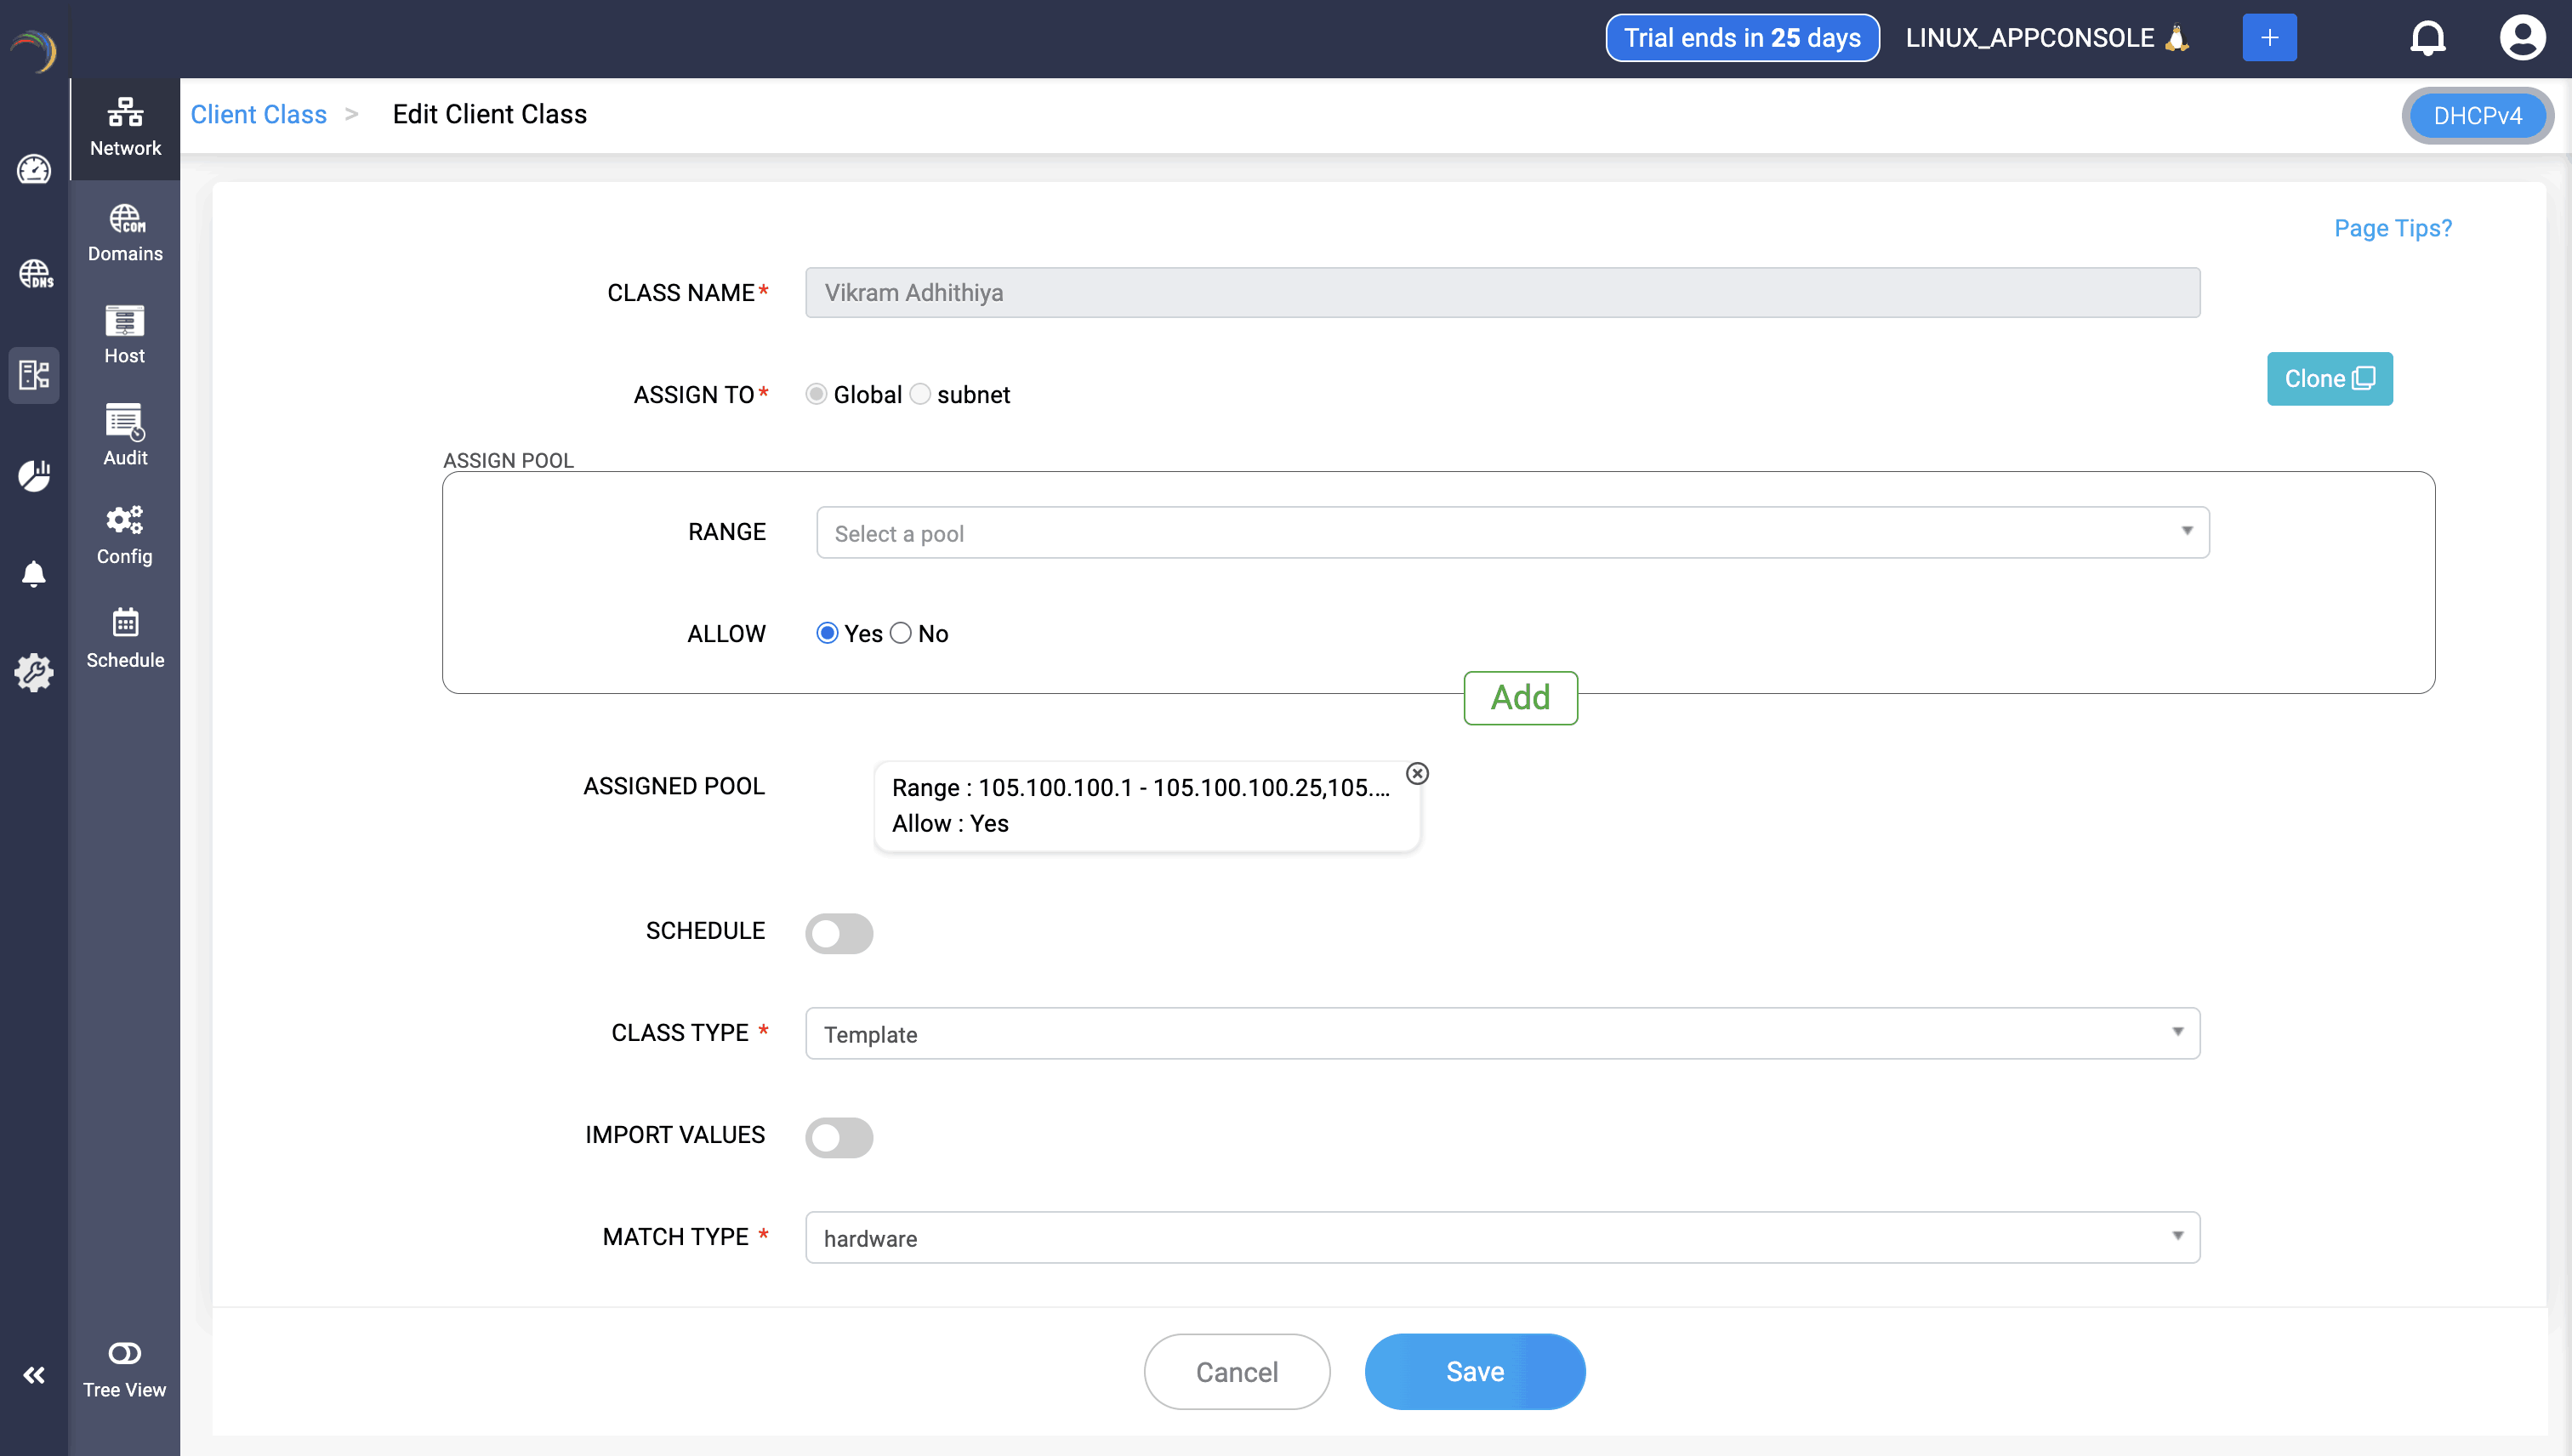Viewport: 2572px width, 1456px height.
Task: Open the Audit sidebar section
Action: [125, 435]
